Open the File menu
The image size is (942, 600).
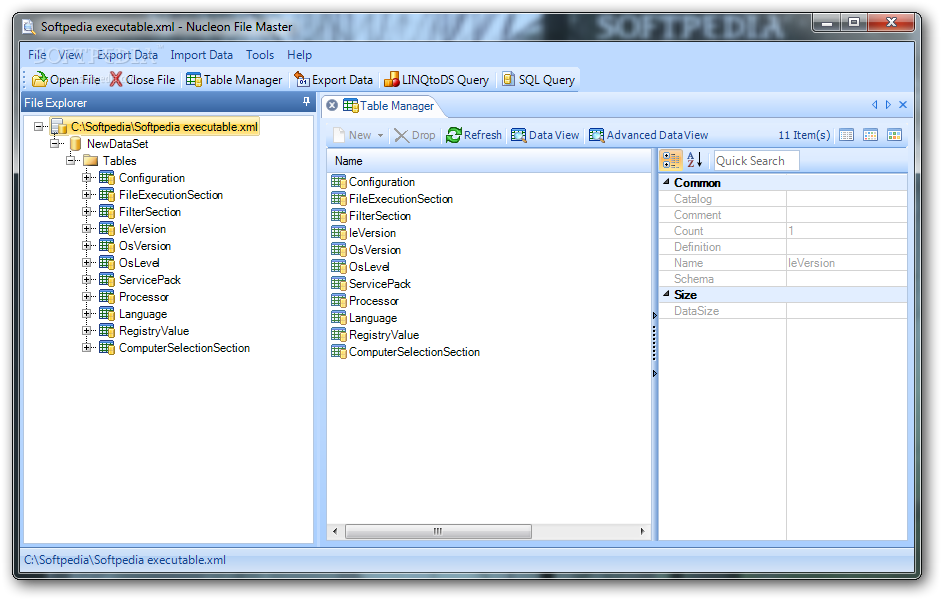coord(37,55)
